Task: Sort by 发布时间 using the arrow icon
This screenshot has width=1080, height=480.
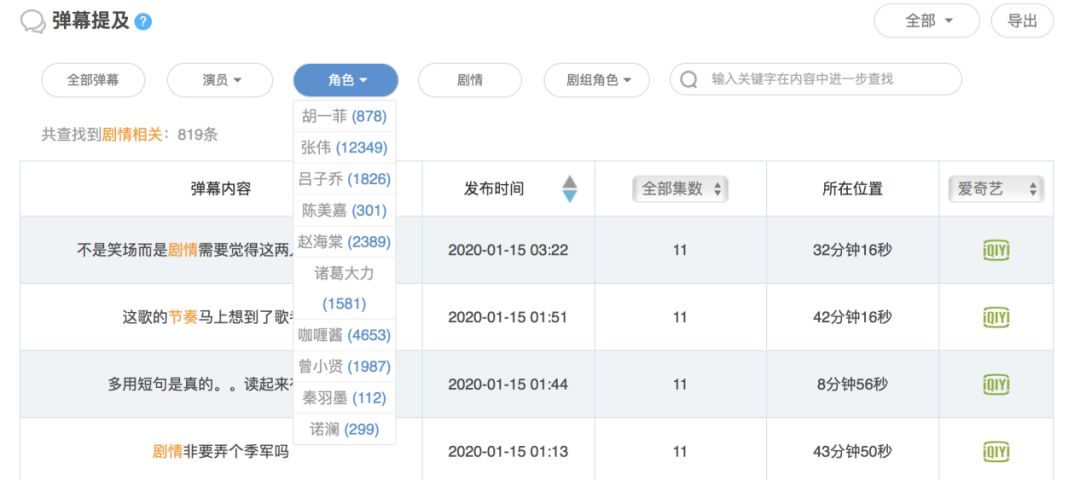Action: pos(569,189)
